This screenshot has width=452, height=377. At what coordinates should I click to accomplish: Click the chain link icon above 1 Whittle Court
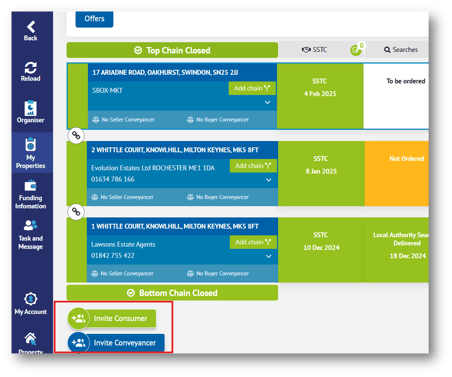click(x=76, y=212)
